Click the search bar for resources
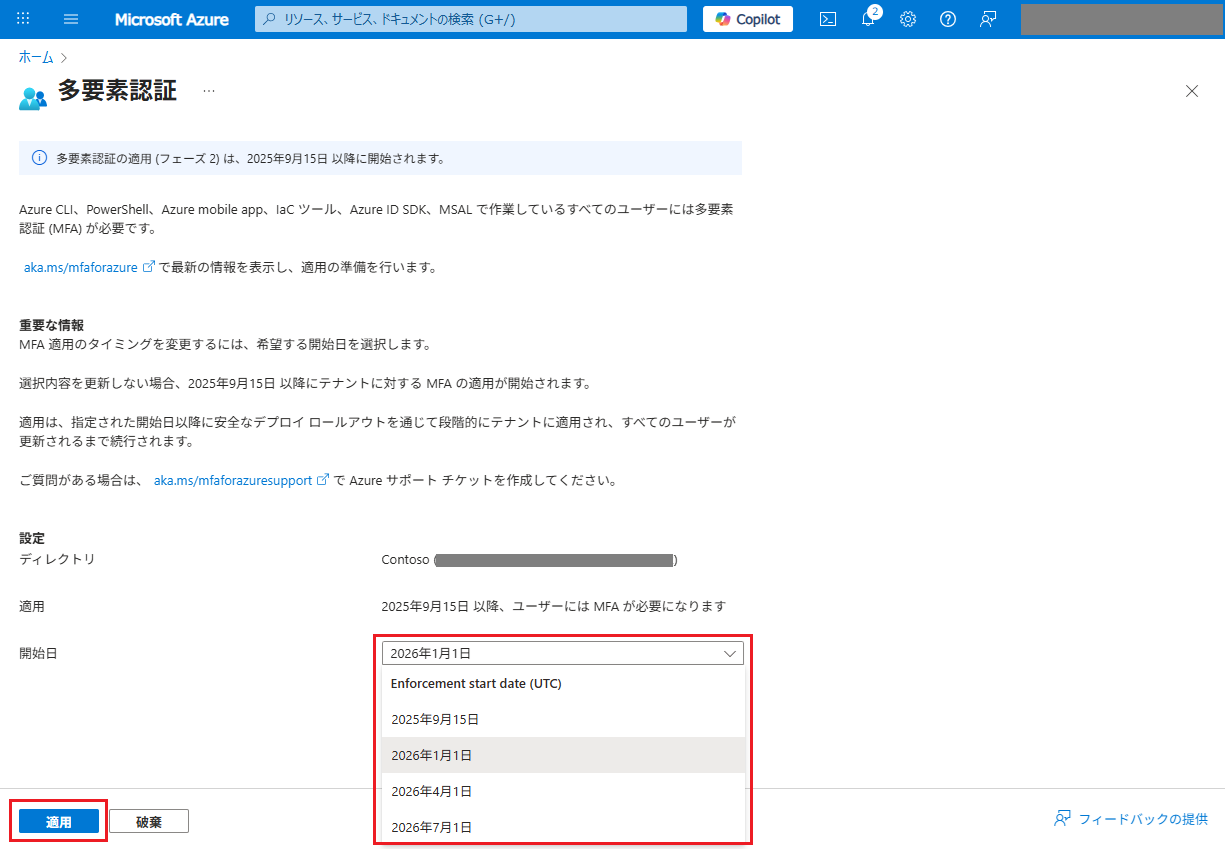Screen dimensions: 1225x849 (x=470, y=18)
